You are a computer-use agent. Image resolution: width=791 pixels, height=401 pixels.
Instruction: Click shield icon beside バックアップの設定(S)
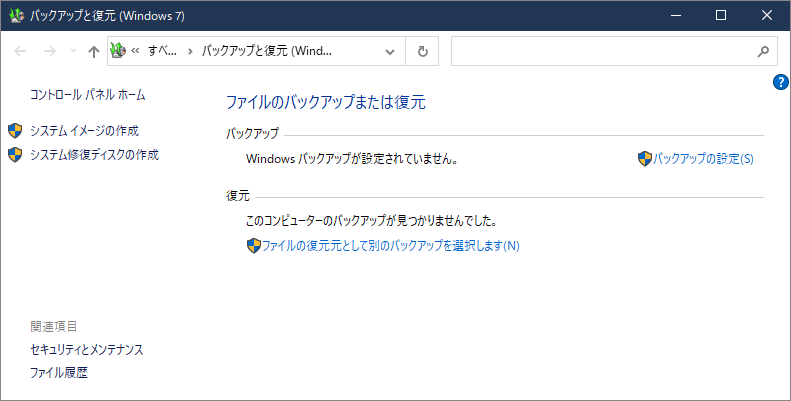(x=645, y=159)
